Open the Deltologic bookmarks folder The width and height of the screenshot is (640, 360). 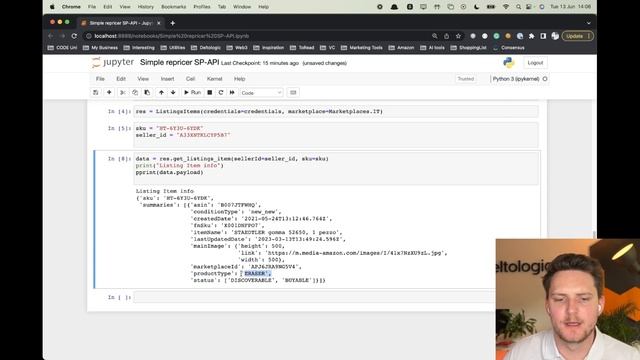[206, 48]
